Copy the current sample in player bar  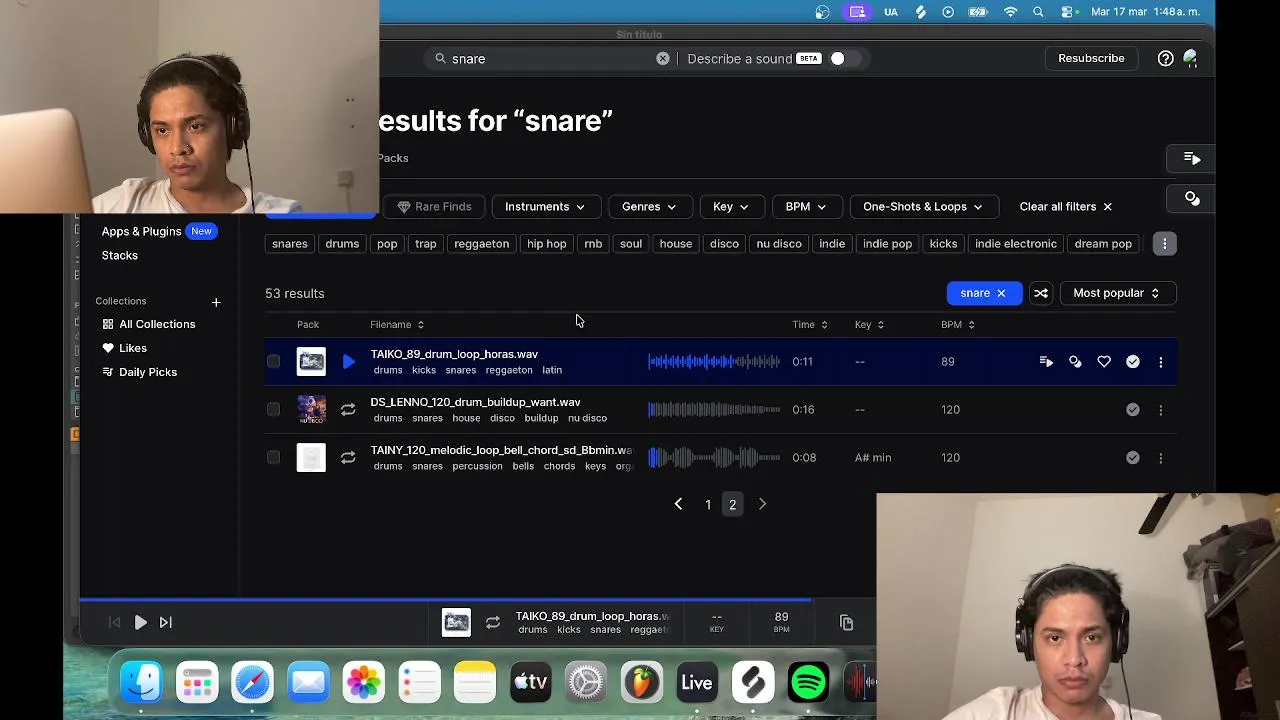(846, 623)
